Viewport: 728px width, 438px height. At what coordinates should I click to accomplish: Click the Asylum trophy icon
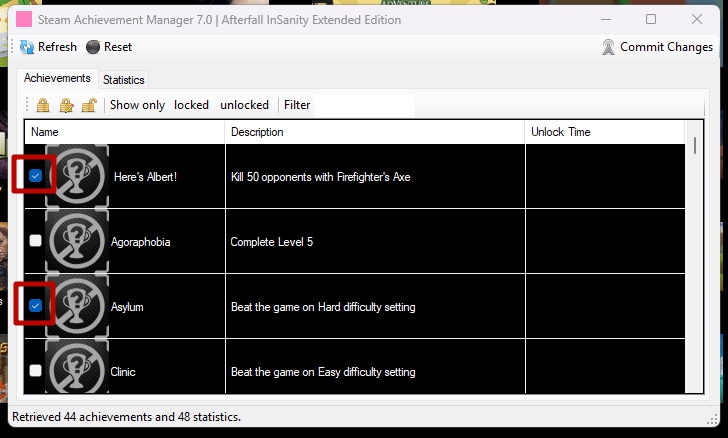click(x=77, y=306)
